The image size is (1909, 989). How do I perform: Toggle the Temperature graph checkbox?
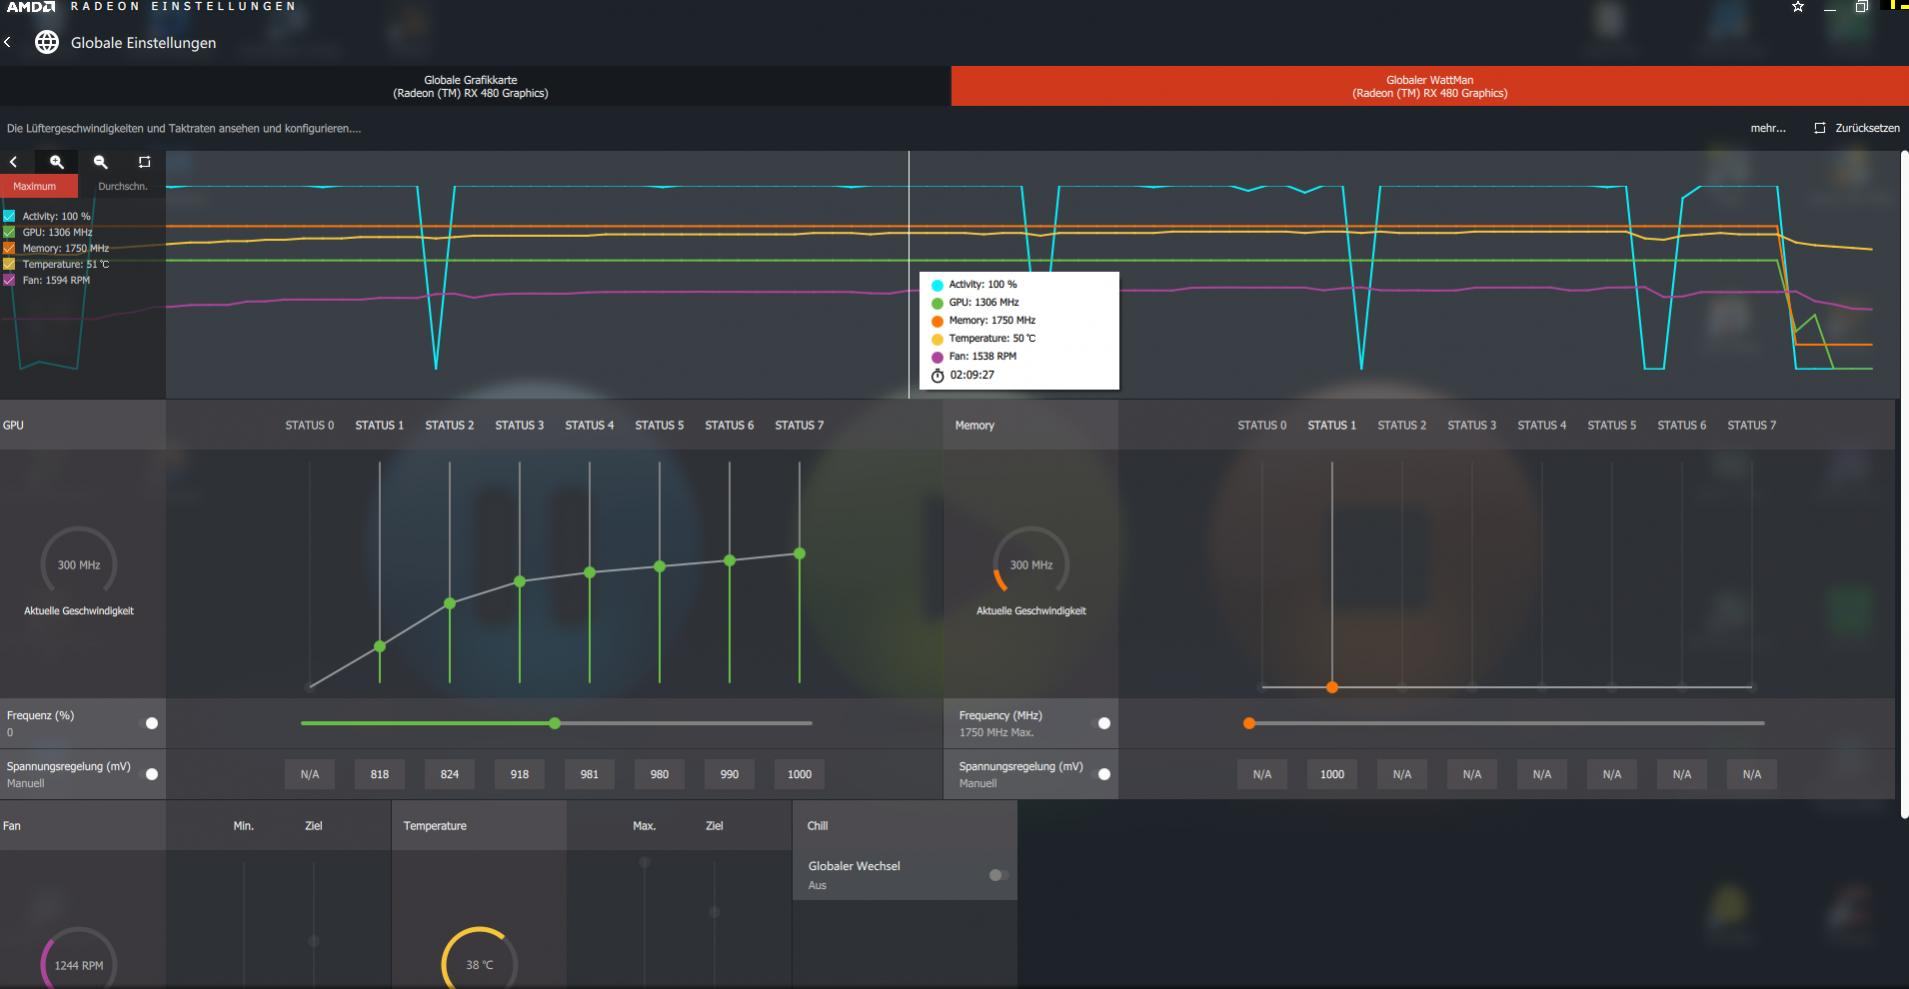9,264
